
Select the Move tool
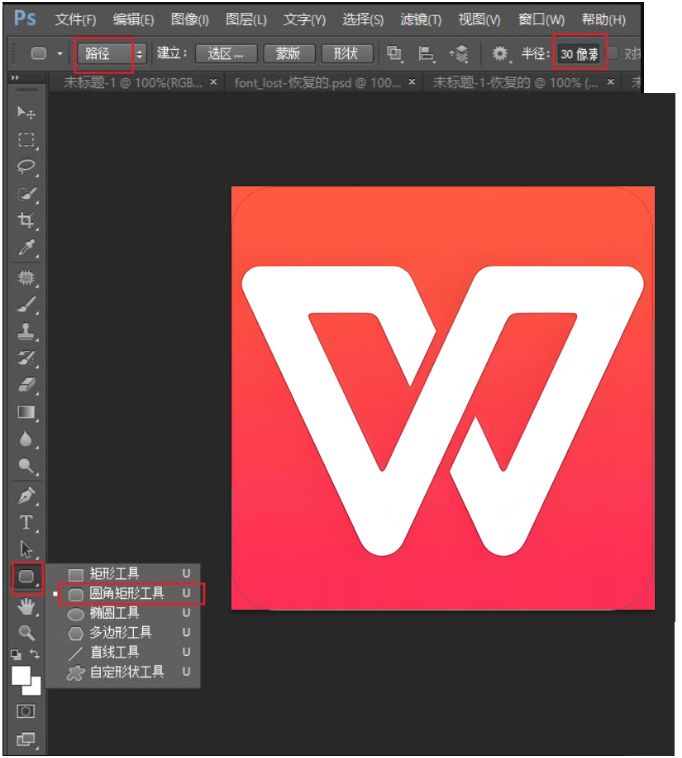(x=26, y=112)
